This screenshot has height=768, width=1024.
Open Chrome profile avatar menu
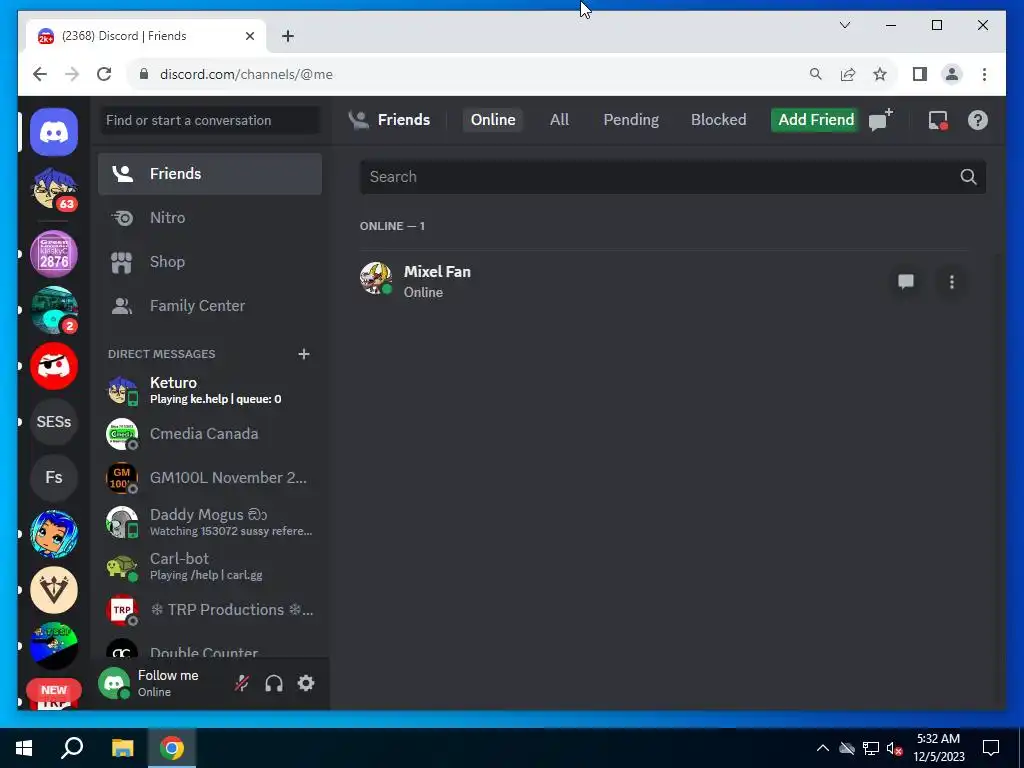(952, 74)
